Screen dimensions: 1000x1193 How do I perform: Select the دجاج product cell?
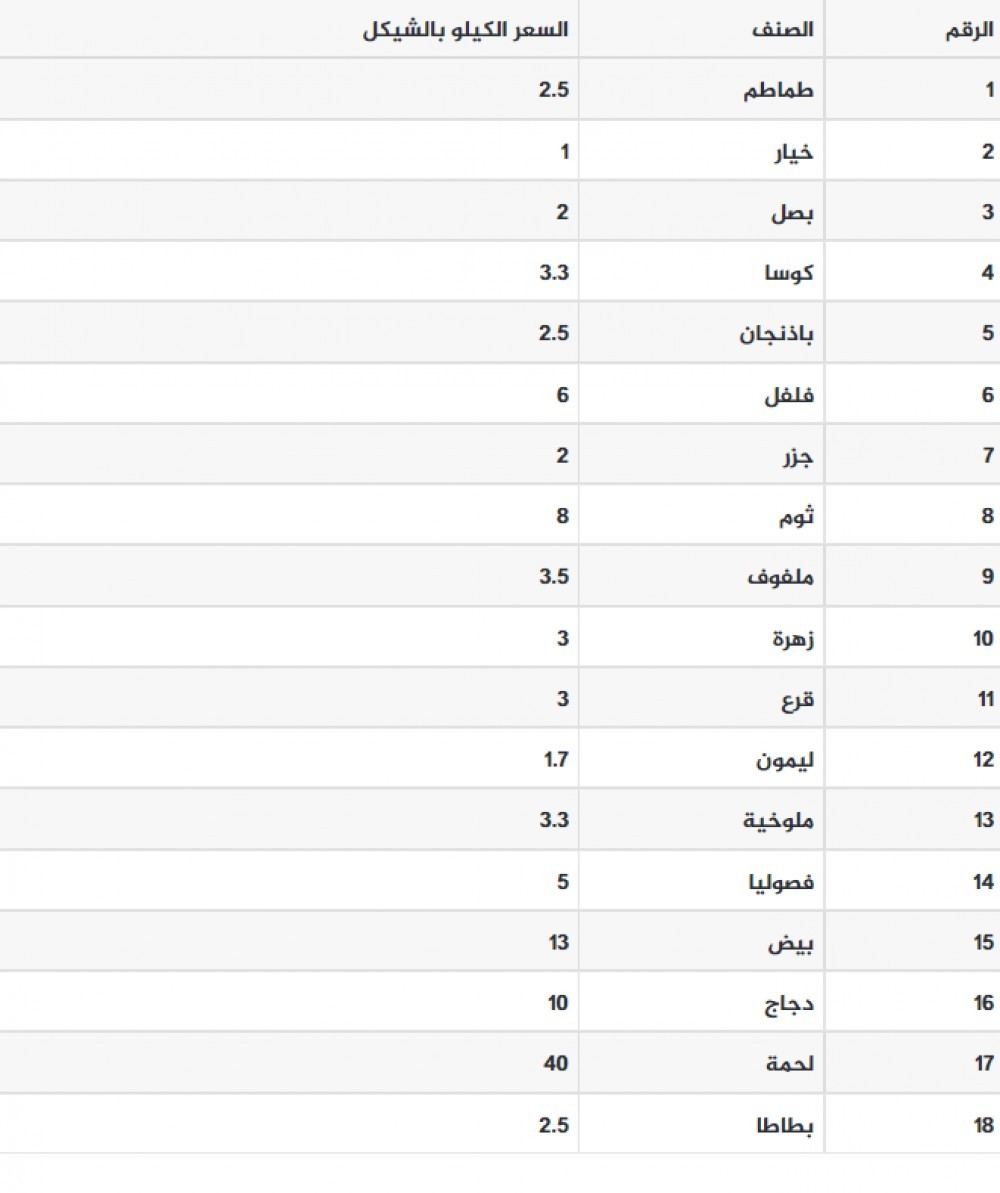(791, 1002)
